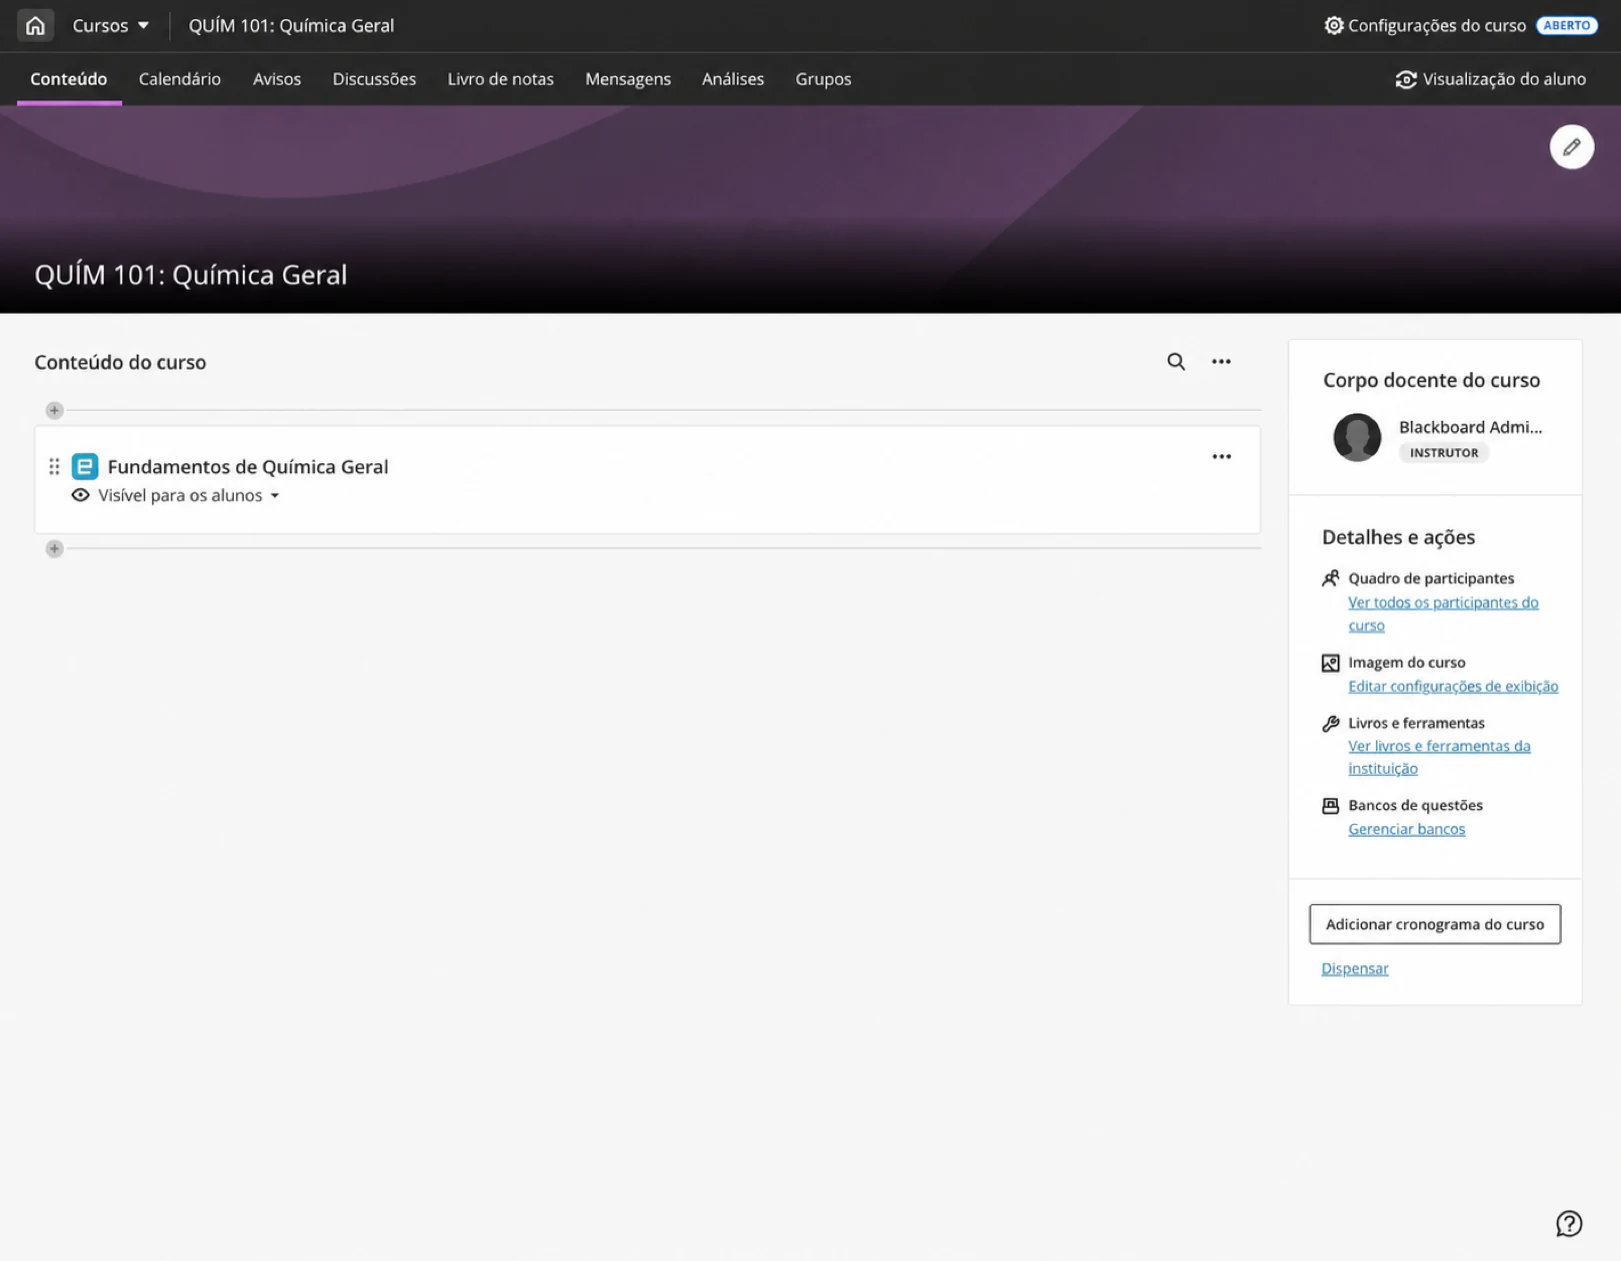Add content below Fundamentos de Química Geral
The width and height of the screenshot is (1621, 1261).
coord(55,548)
